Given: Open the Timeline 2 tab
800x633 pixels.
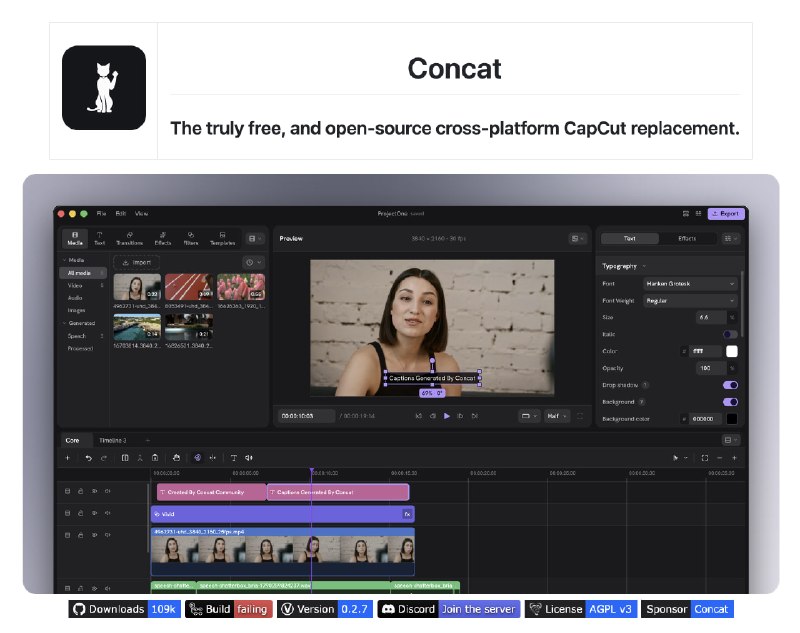Looking at the screenshot, I should 113,440.
